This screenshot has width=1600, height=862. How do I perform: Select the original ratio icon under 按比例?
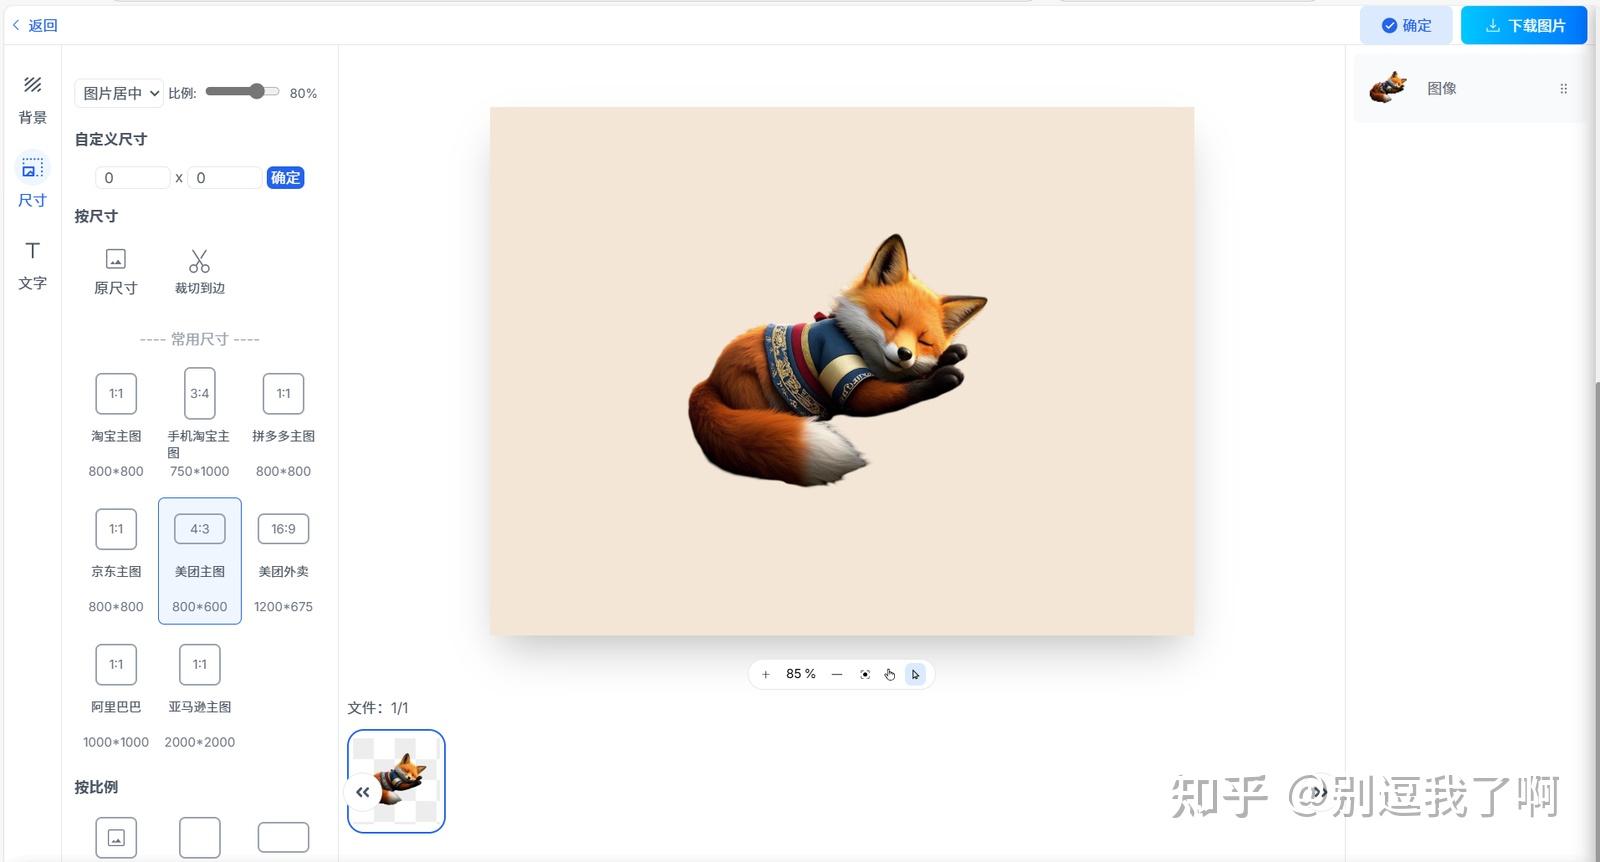point(116,838)
